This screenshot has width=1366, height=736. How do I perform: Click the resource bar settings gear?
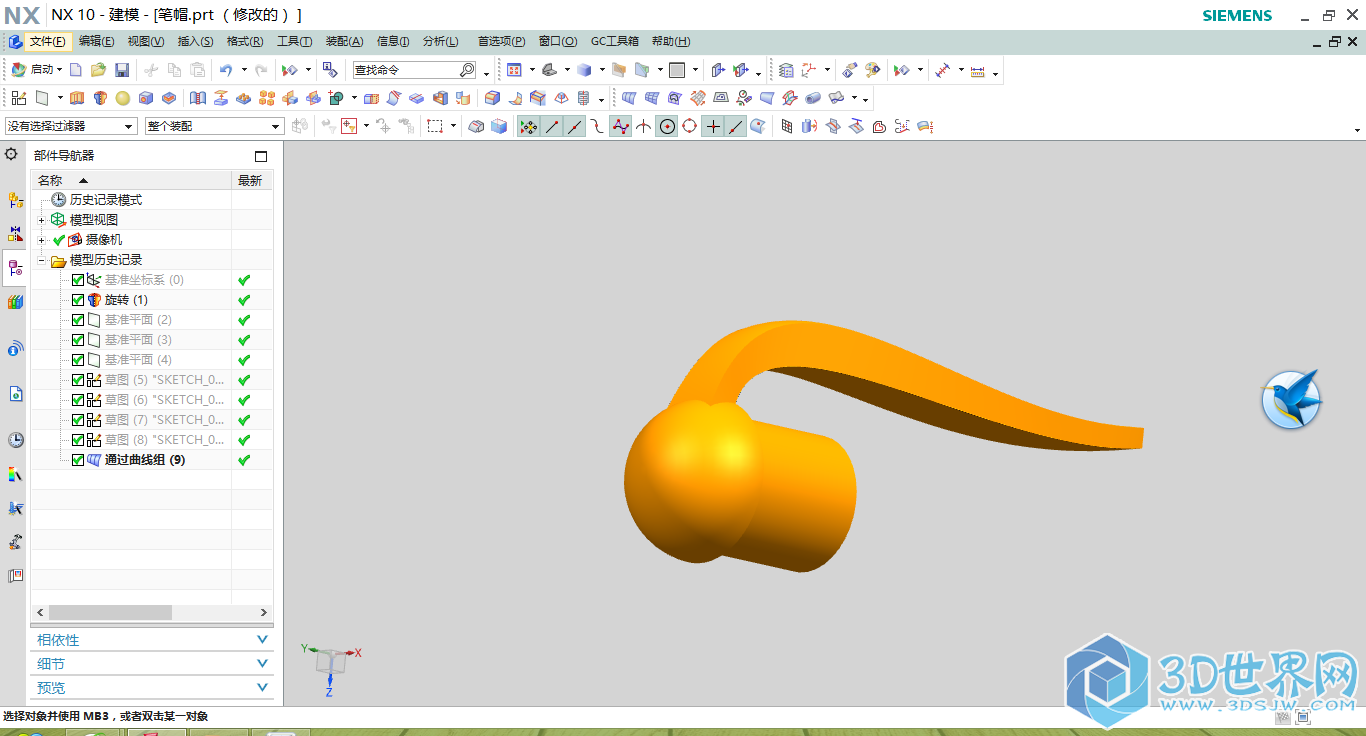coord(12,154)
